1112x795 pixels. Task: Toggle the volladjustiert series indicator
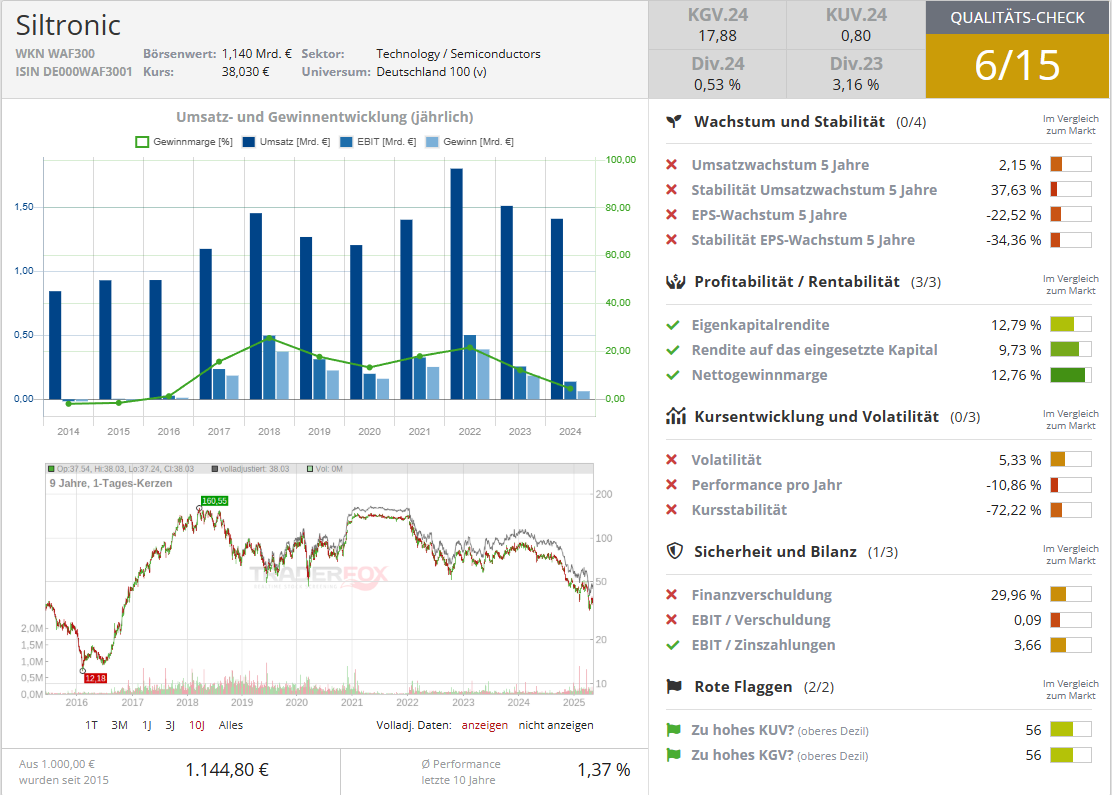[250, 469]
